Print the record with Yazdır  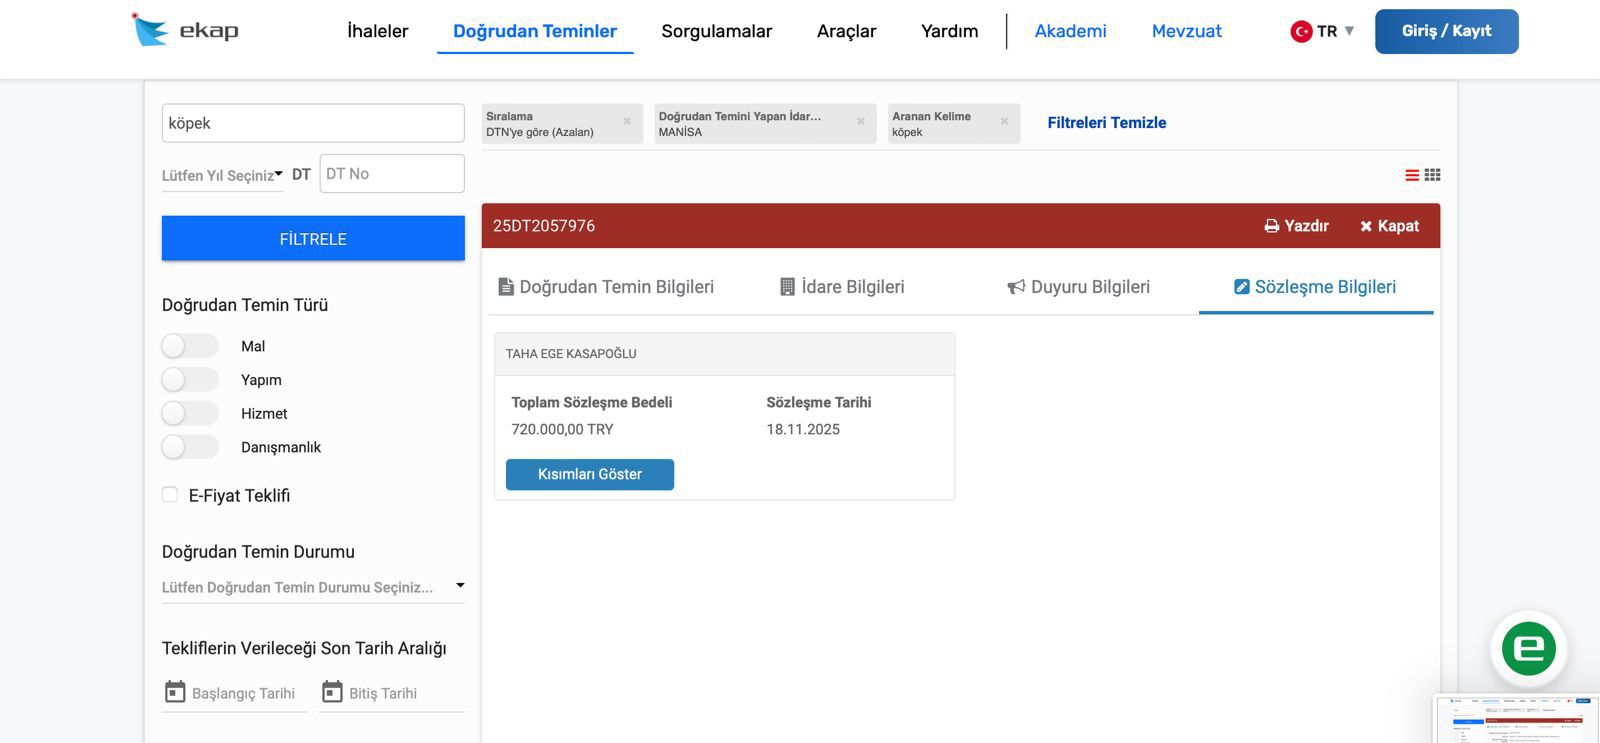coord(1296,226)
